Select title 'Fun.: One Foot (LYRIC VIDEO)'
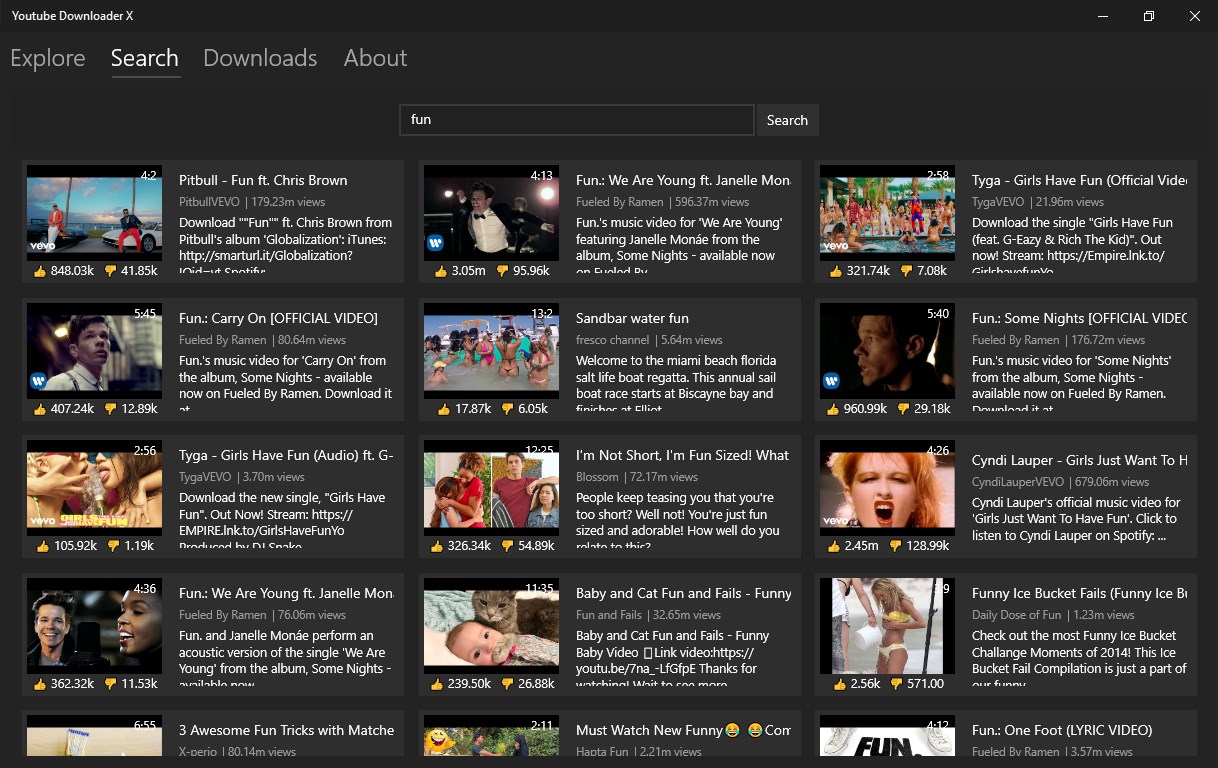Image resolution: width=1218 pixels, height=768 pixels. pyautogui.click(x=1062, y=730)
